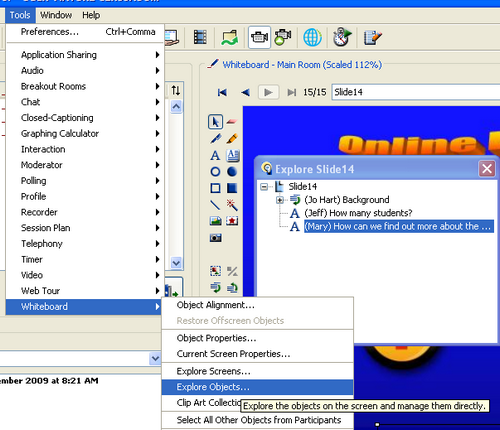This screenshot has width=500, height=430.
Task: Pick the filled rectangle tool
Action: [x=232, y=188]
